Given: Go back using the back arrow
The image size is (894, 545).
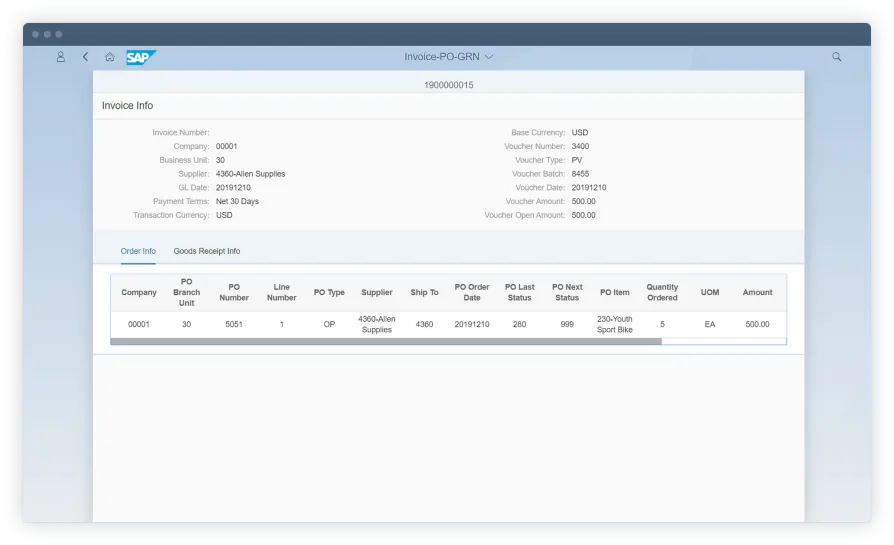Looking at the screenshot, I should tap(85, 57).
